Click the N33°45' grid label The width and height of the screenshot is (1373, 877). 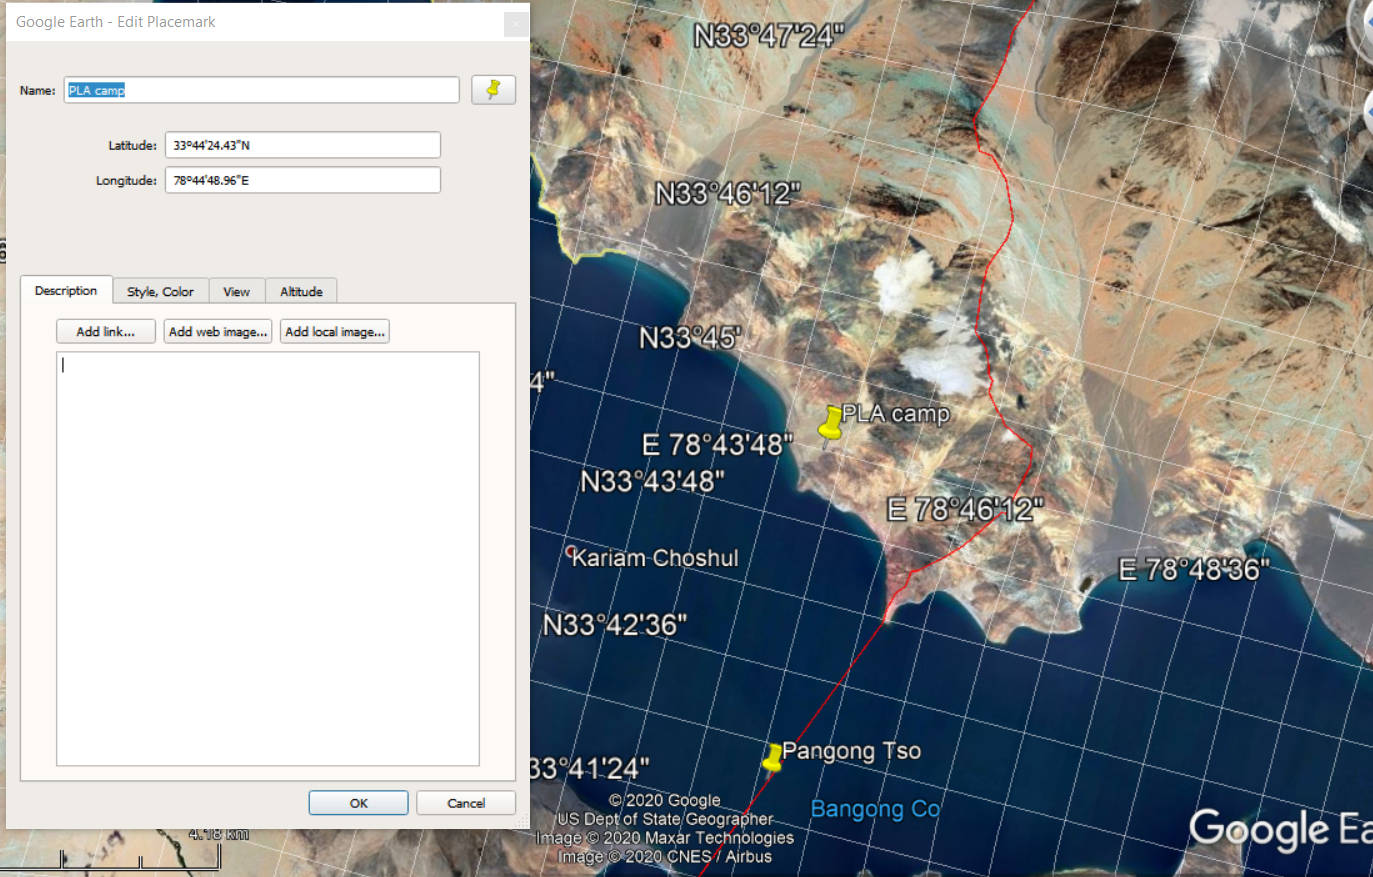click(x=690, y=338)
